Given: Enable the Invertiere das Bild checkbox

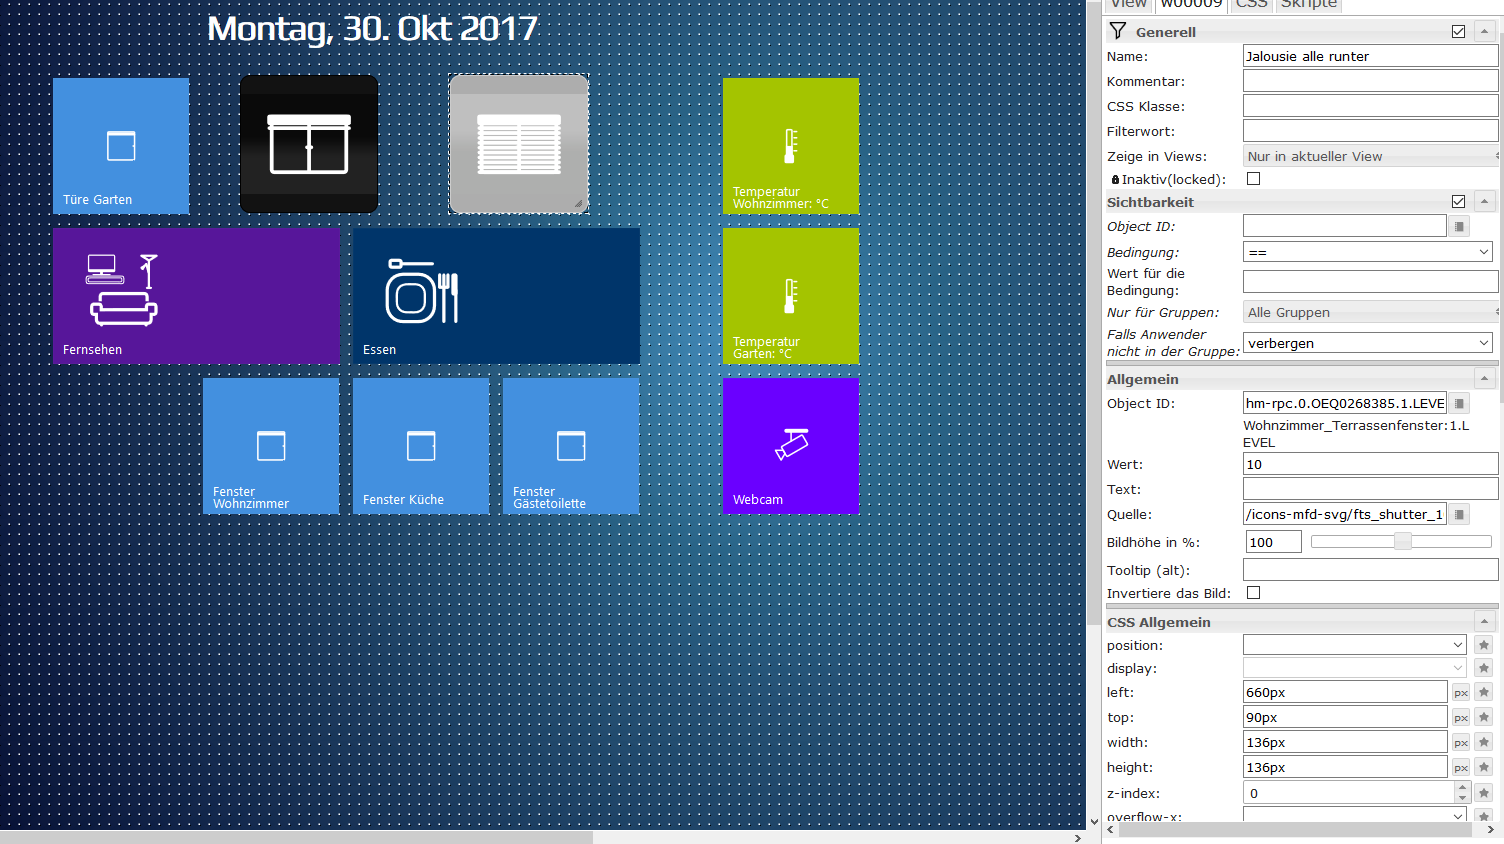Looking at the screenshot, I should pyautogui.click(x=1253, y=593).
